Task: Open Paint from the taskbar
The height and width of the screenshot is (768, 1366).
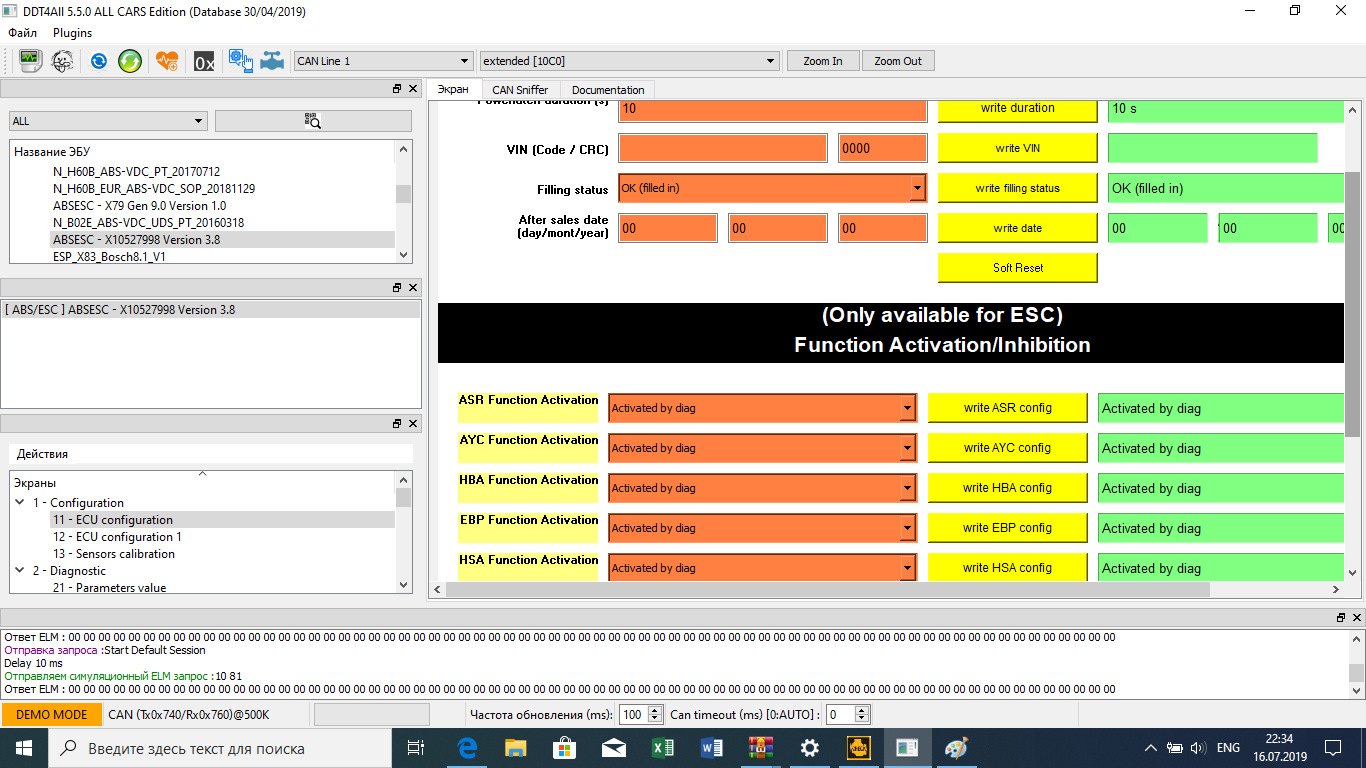Action: click(957, 748)
